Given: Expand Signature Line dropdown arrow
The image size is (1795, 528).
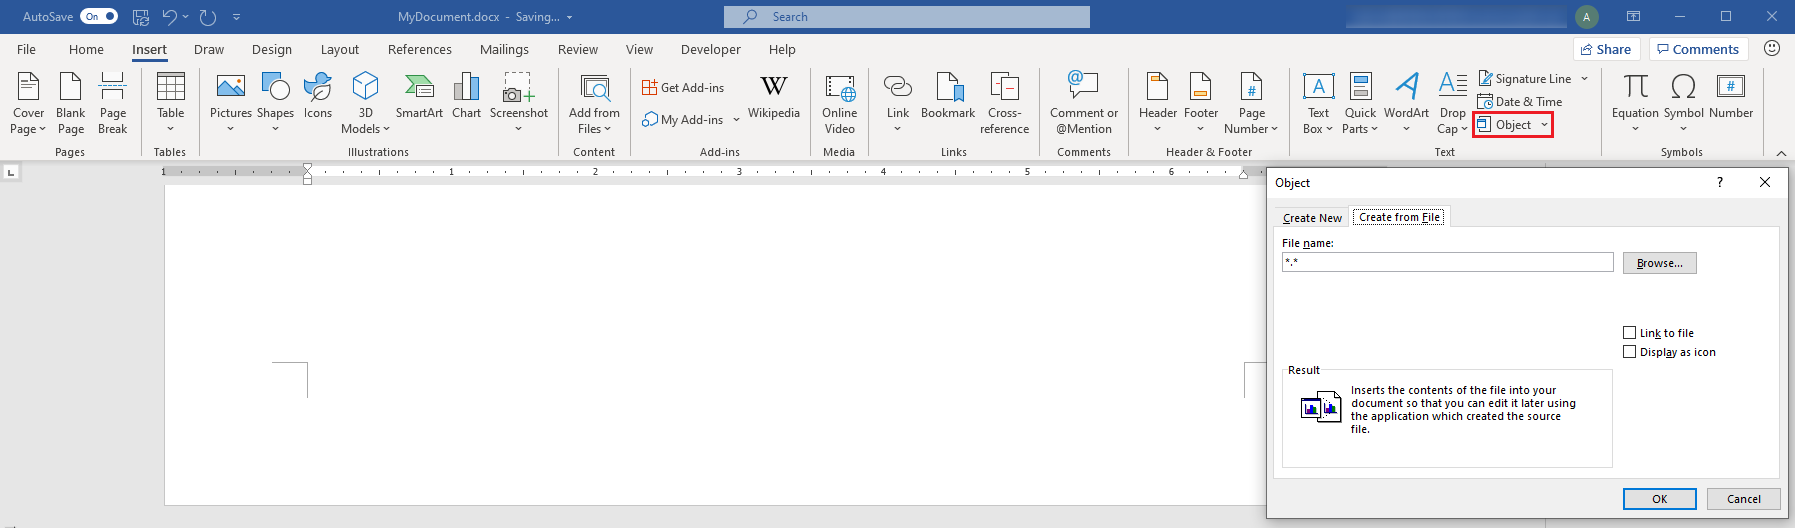Looking at the screenshot, I should pyautogui.click(x=1584, y=79).
